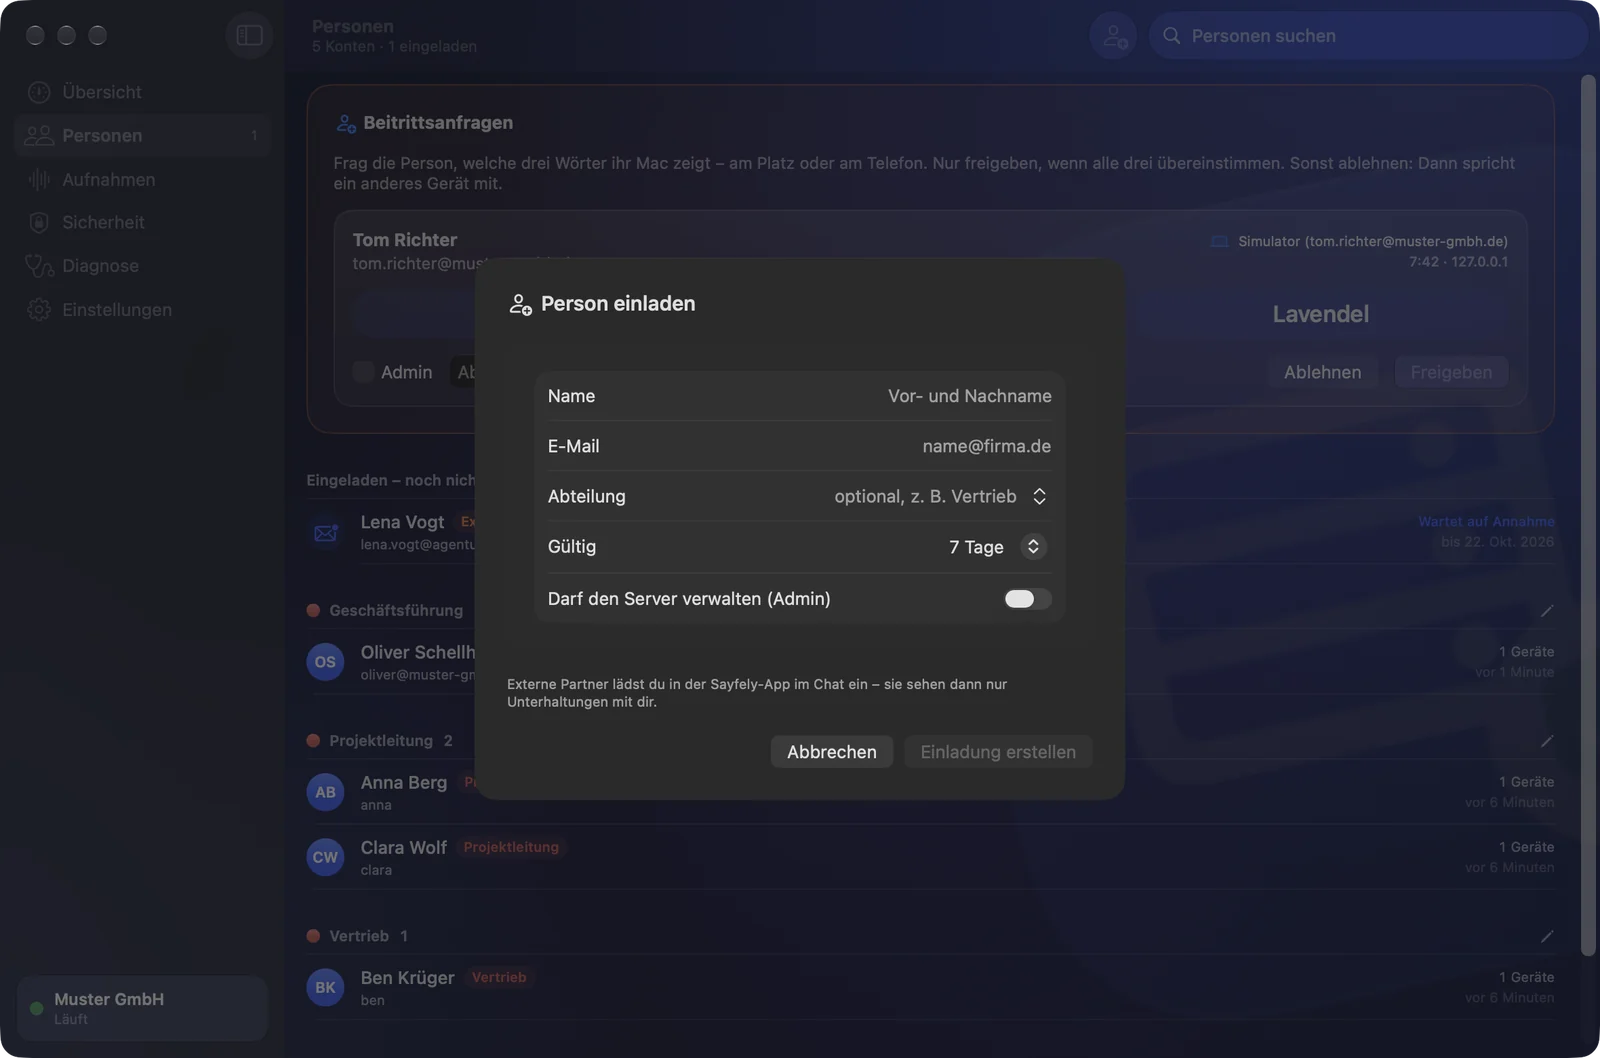The width and height of the screenshot is (1600, 1058).
Task: Click the pencil icon for Projektleitung group
Action: coord(1547,741)
